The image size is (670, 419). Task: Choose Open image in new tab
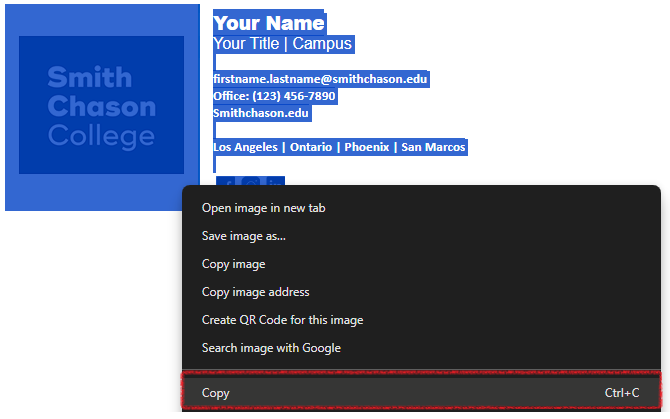[x=421, y=208]
